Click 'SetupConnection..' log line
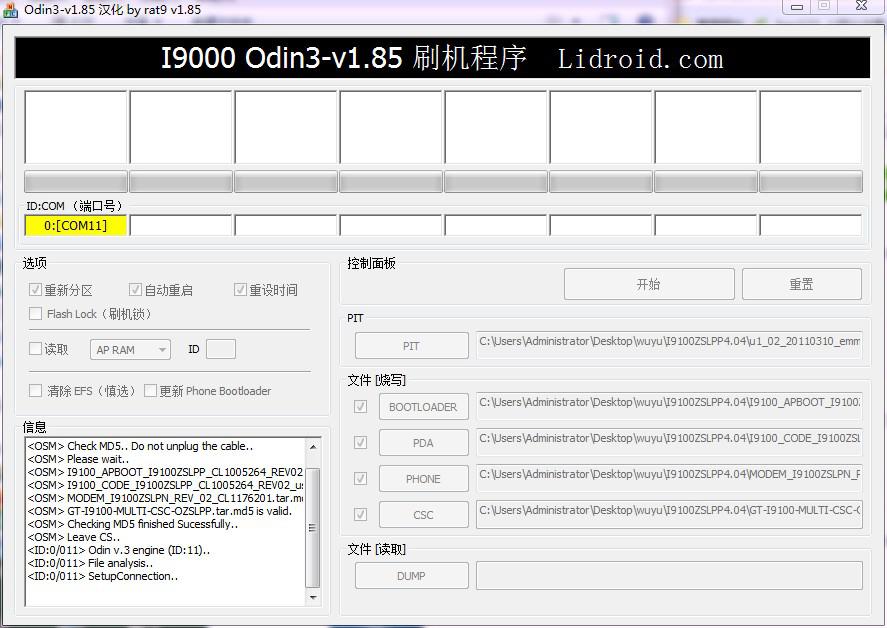The image size is (887, 628). (102, 576)
